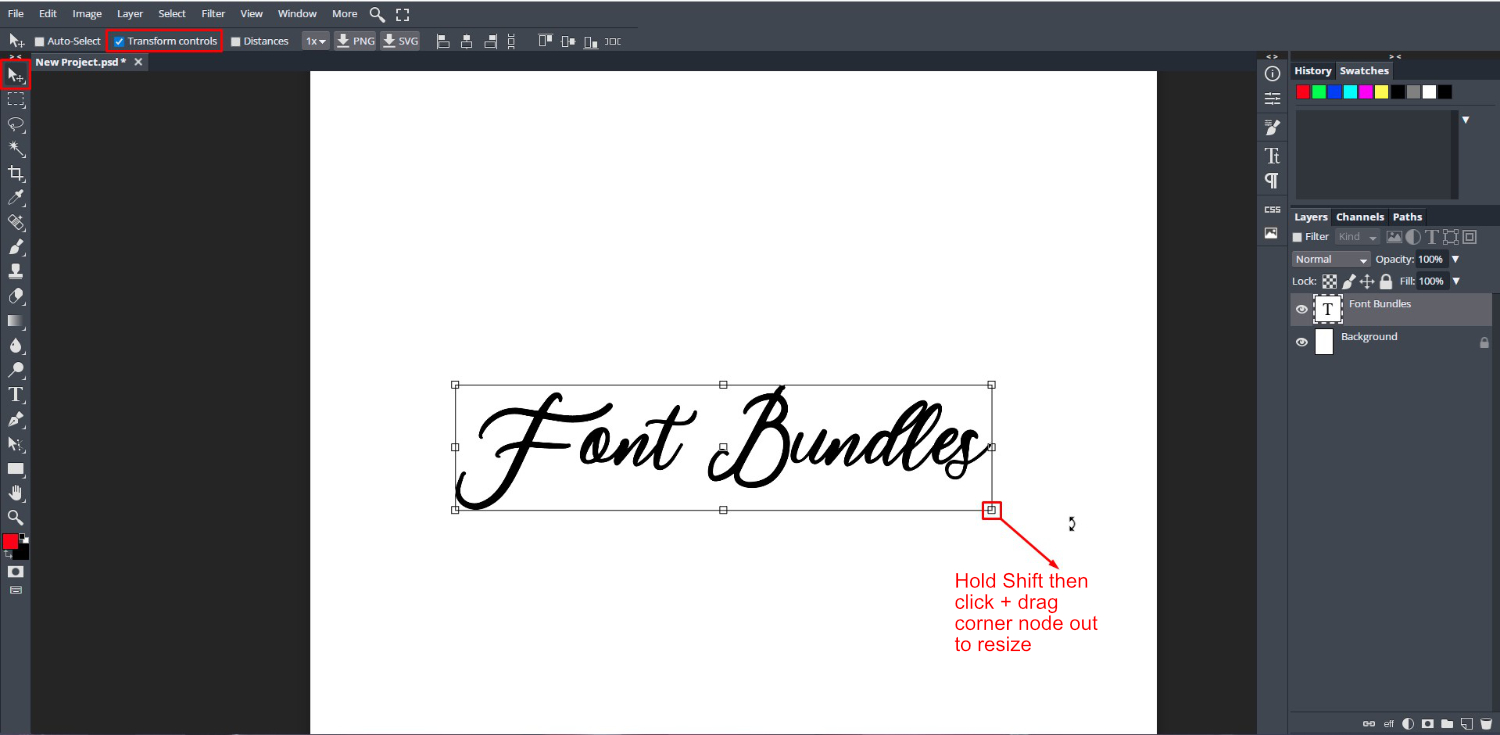Select the Brush tool
The height and width of the screenshot is (735, 1500).
click(x=16, y=247)
